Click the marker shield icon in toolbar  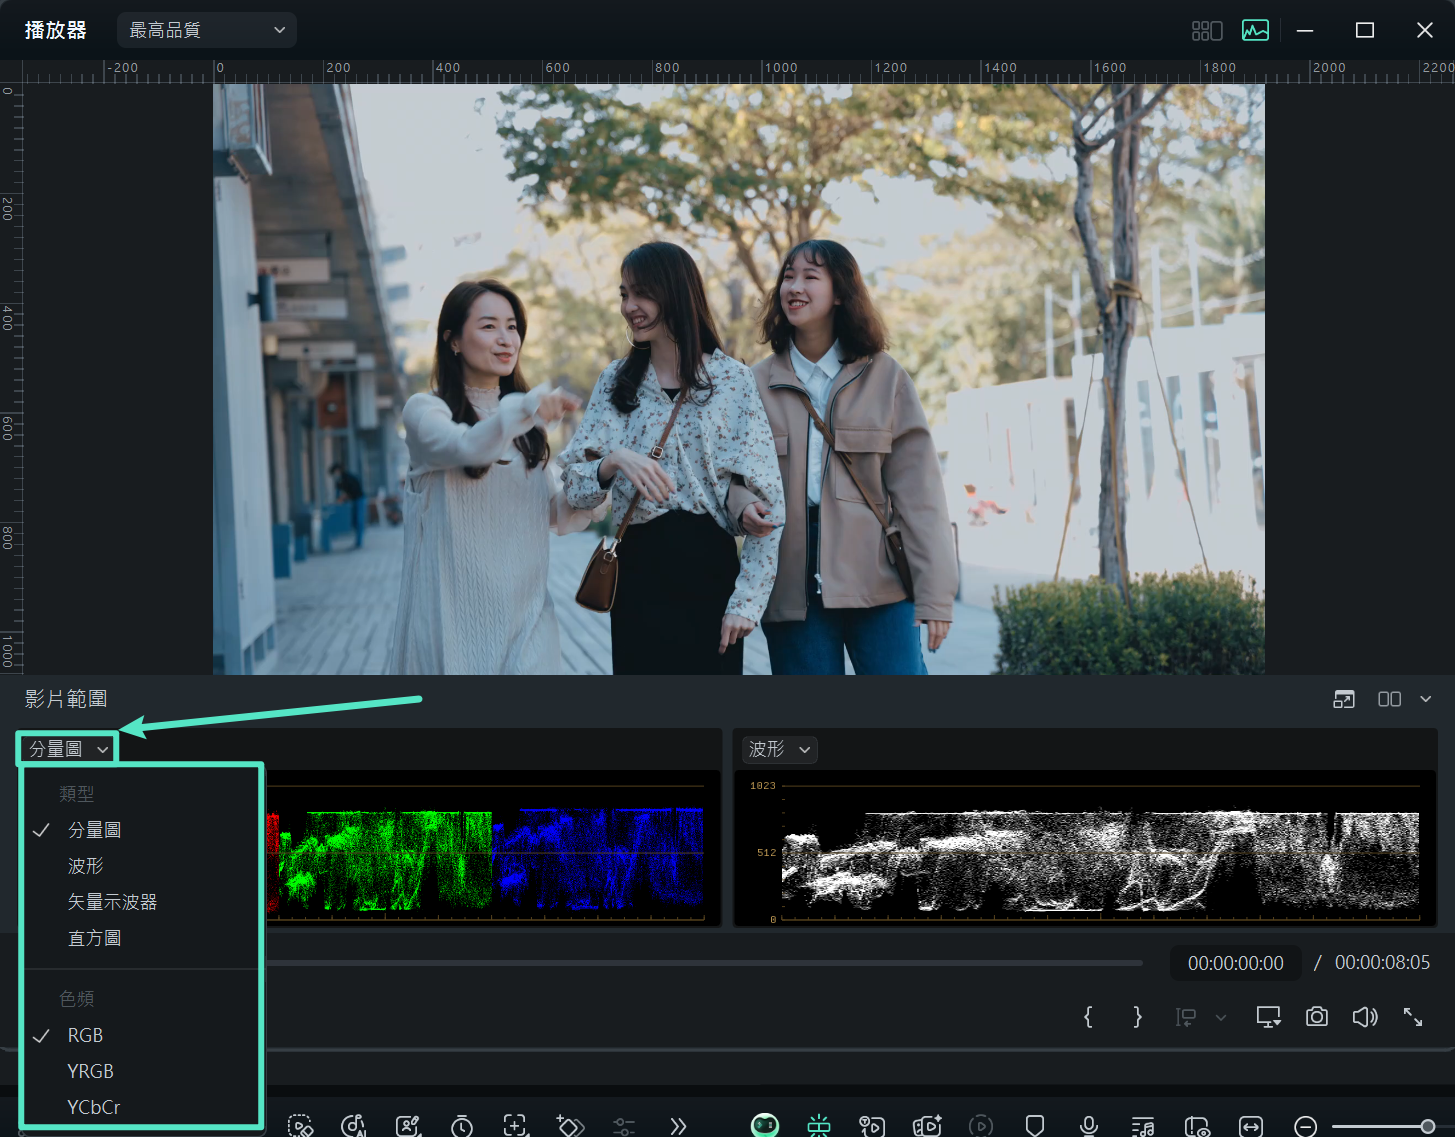[1035, 1126]
